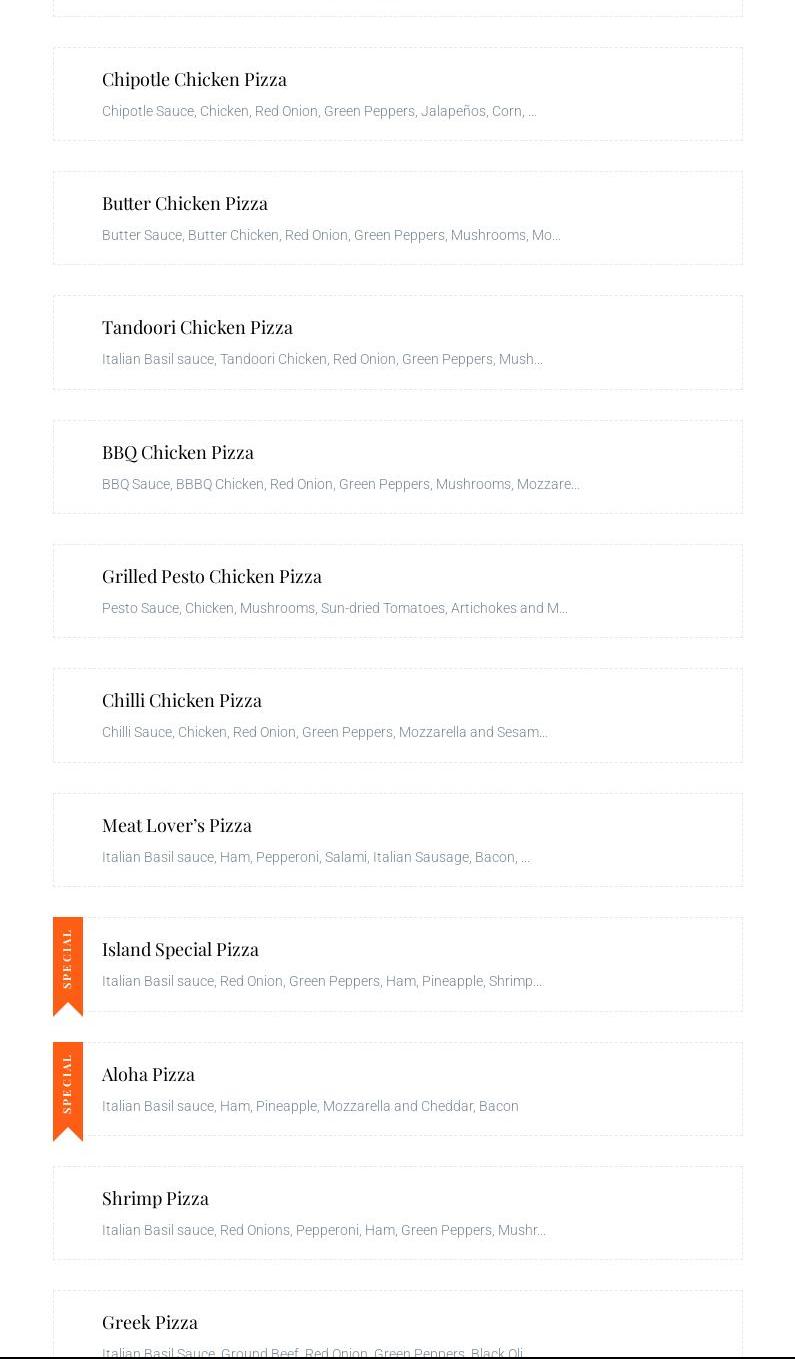Select the BBQ Chicken Pizza title
795x1359 pixels.
178,452
